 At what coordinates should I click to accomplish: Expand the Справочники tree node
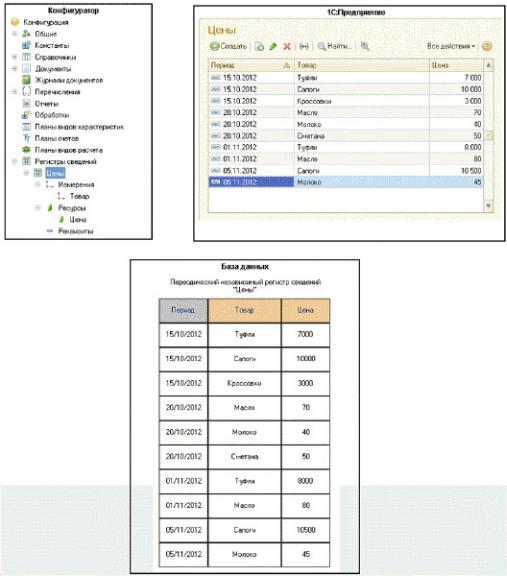[x=15, y=57]
